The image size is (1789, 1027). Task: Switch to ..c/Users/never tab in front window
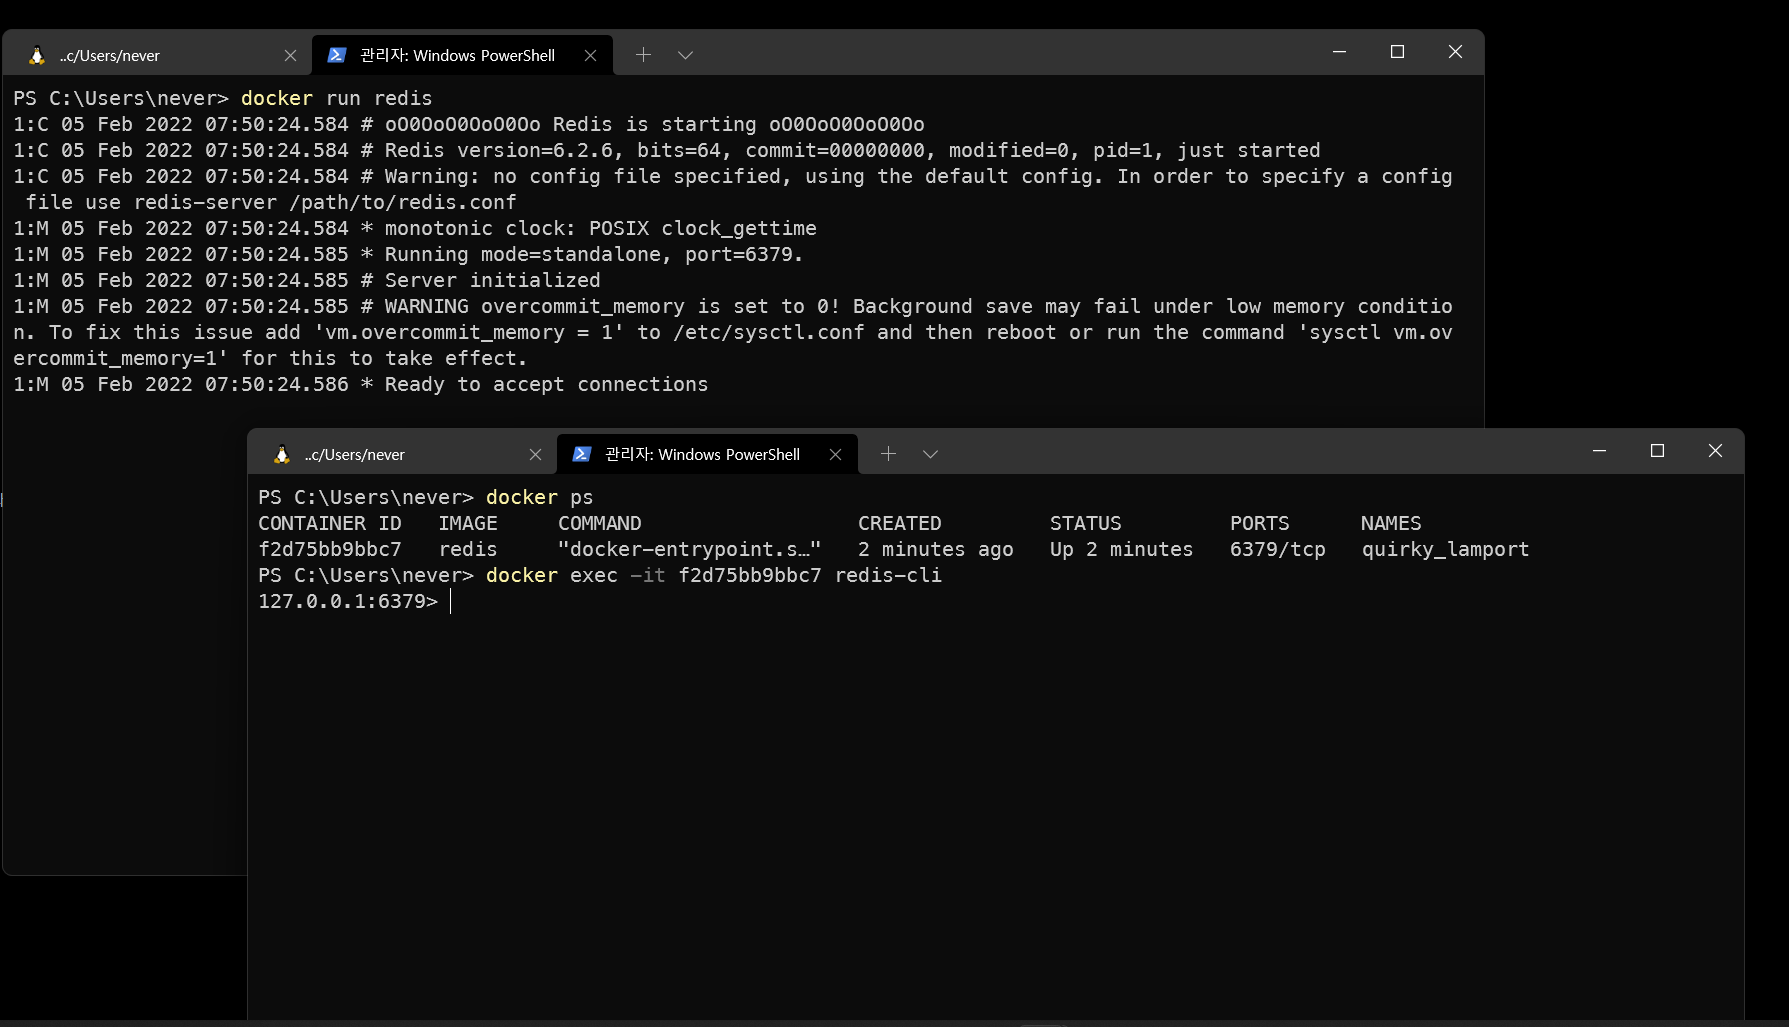tap(402, 454)
